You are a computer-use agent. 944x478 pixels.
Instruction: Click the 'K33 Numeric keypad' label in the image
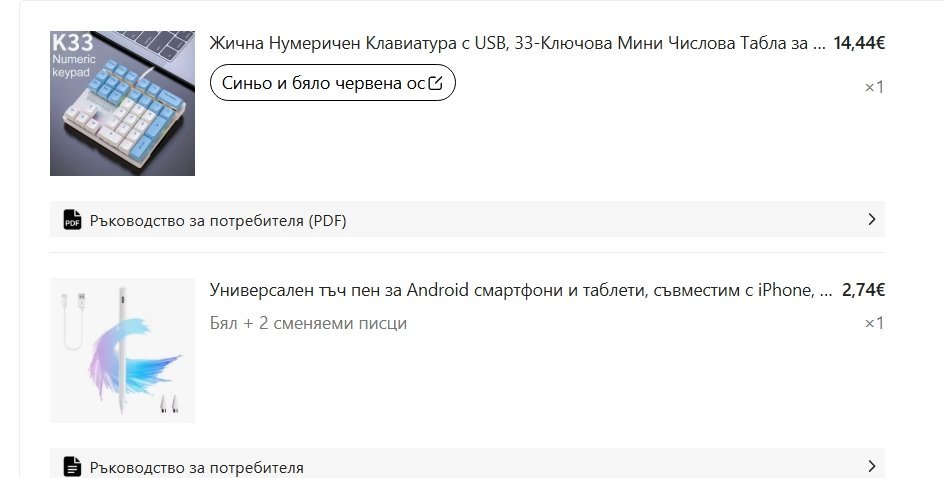(74, 55)
